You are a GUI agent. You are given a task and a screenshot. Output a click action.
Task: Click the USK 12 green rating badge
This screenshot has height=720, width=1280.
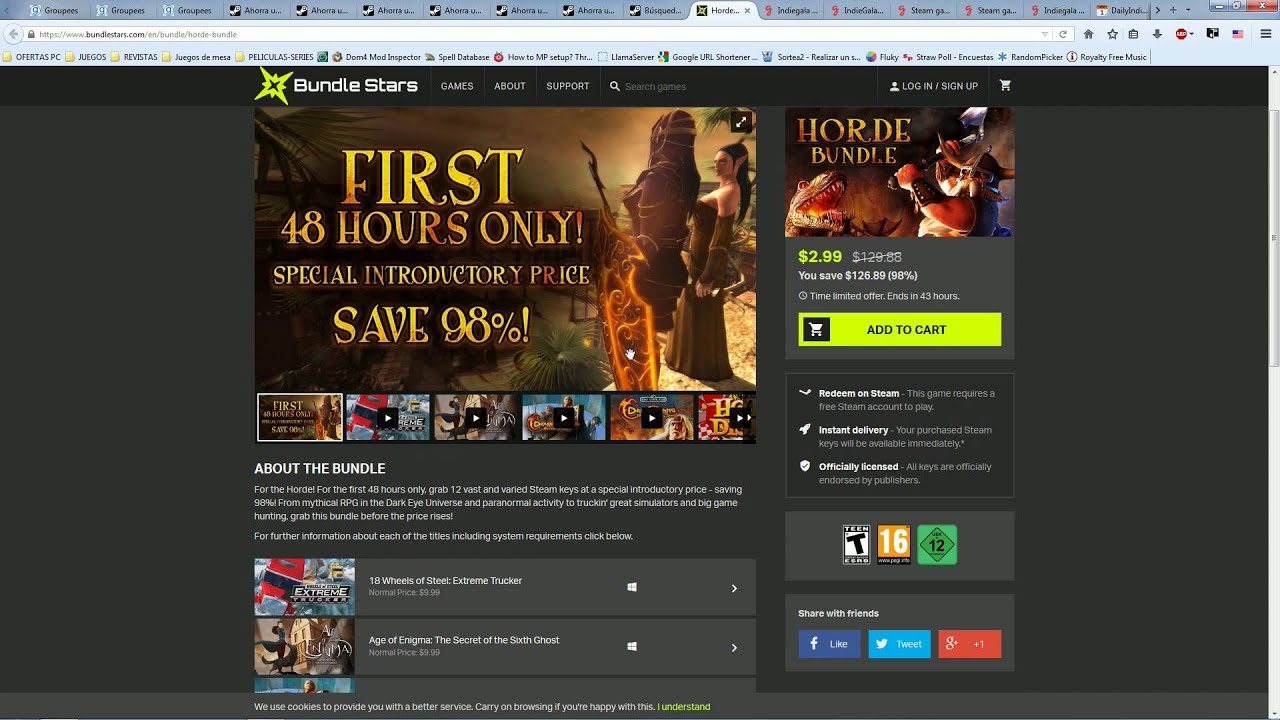(937, 545)
